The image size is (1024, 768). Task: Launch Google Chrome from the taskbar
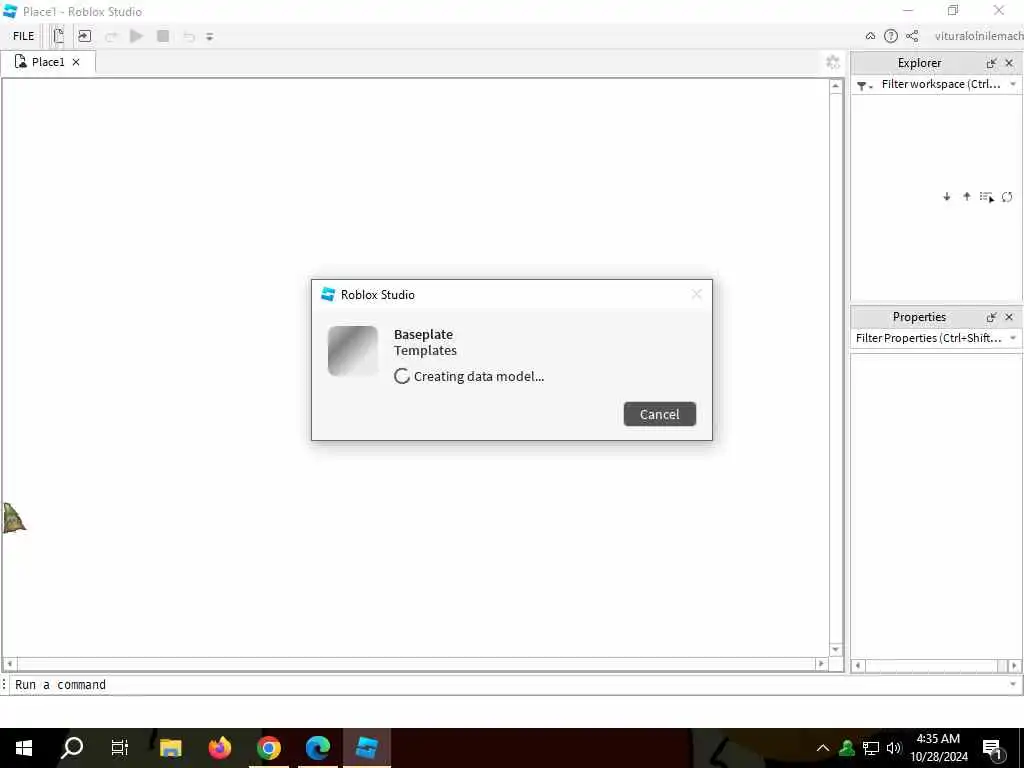coord(268,748)
